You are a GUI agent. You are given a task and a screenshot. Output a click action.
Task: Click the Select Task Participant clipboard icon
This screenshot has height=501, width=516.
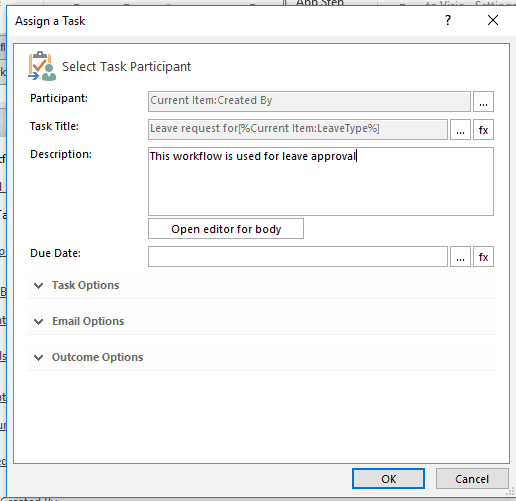coord(42,66)
